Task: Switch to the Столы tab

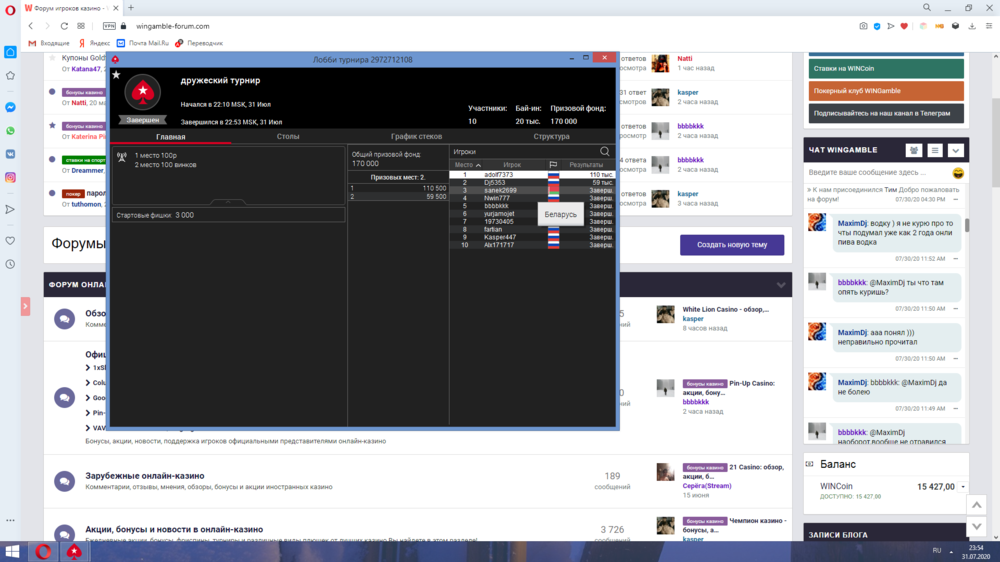Action: [288, 136]
